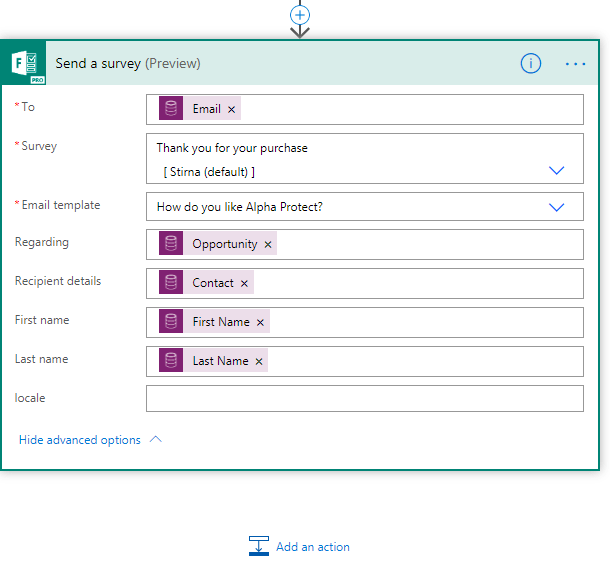The width and height of the screenshot is (610, 572).
Task: Click the Add an action link
Action: pos(312,547)
